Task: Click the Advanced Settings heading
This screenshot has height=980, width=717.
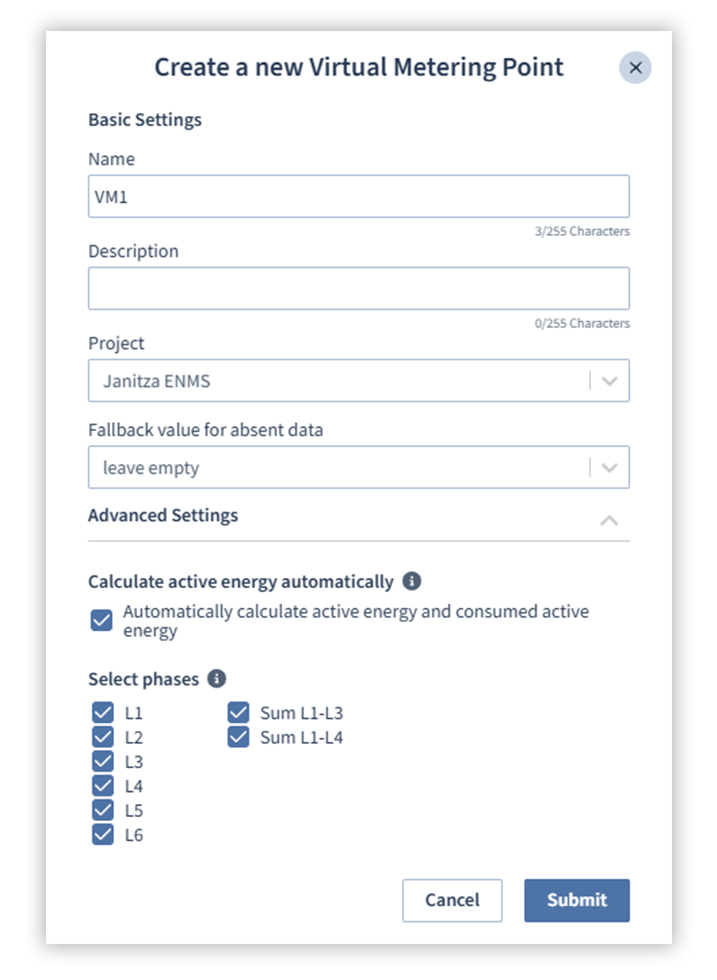Action: [x=163, y=516]
